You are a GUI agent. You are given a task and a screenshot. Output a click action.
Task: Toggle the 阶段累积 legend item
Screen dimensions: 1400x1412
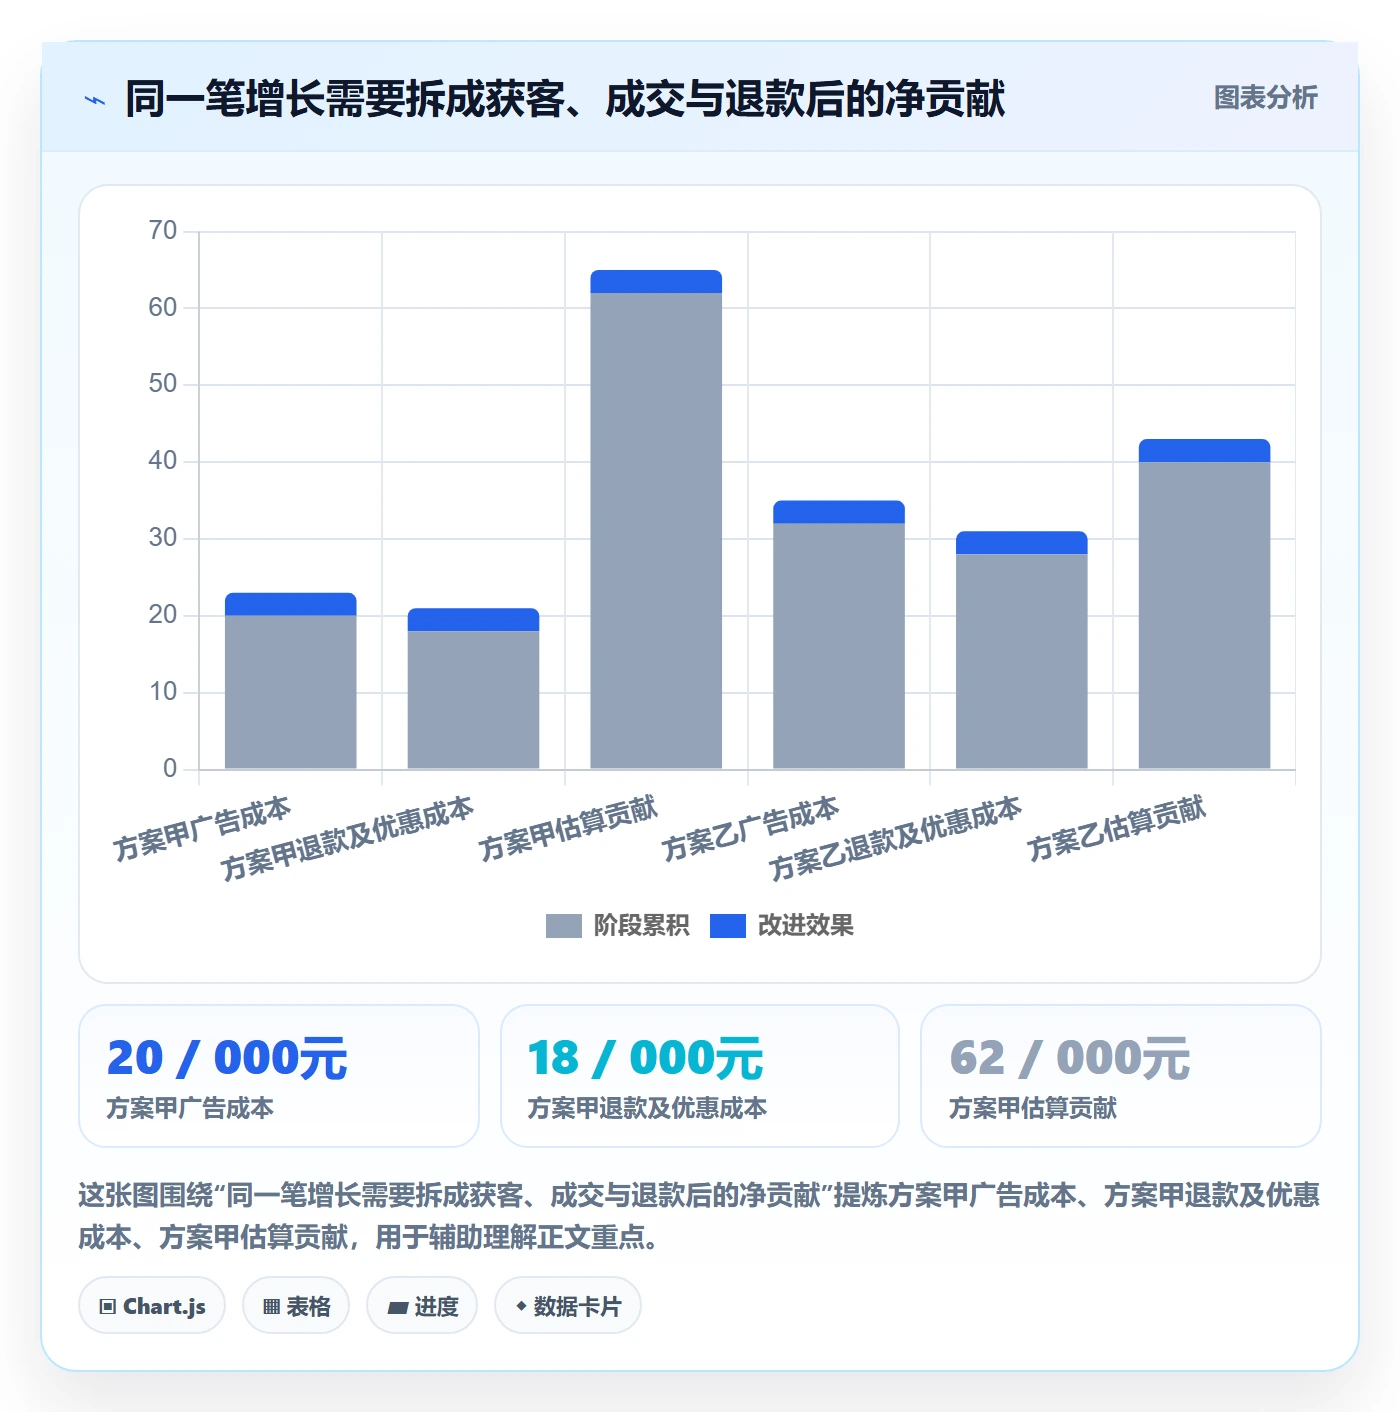pyautogui.click(x=617, y=925)
